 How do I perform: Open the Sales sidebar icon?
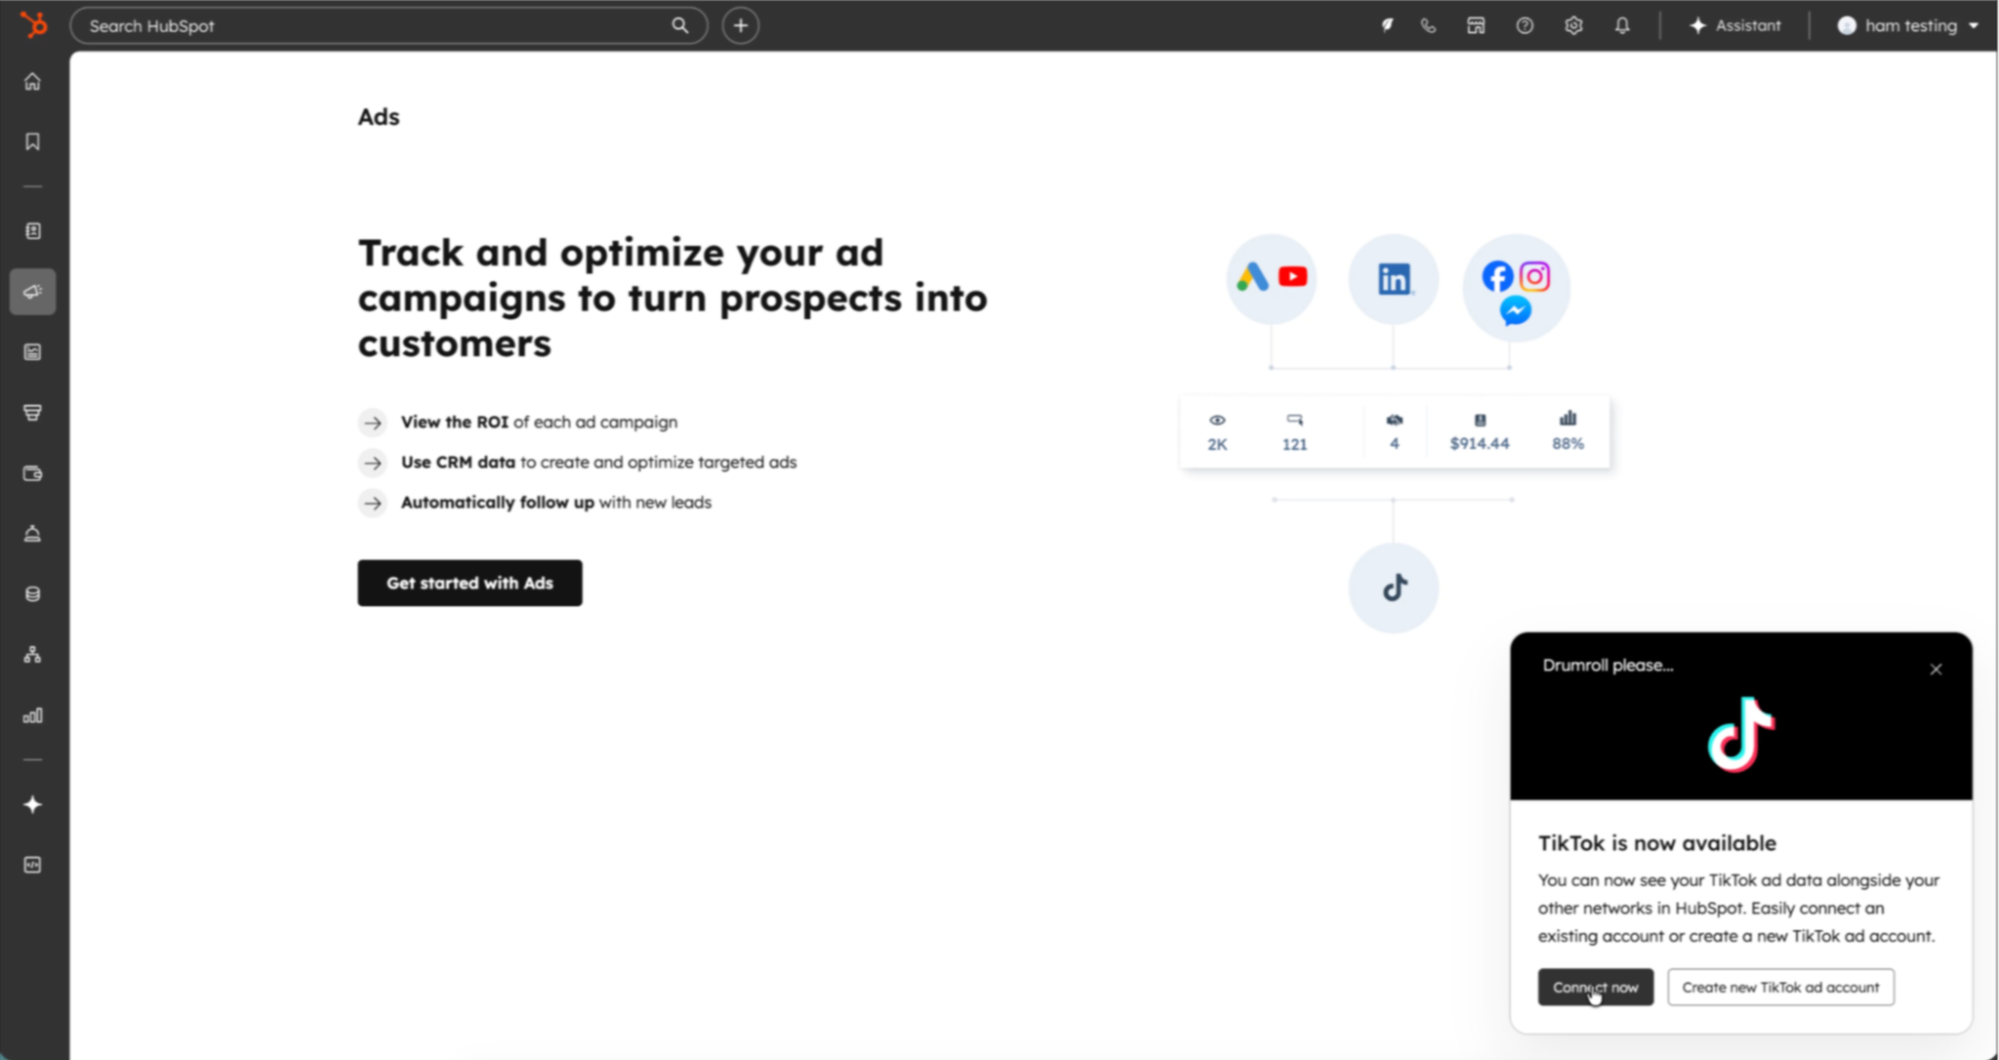pos(33,413)
